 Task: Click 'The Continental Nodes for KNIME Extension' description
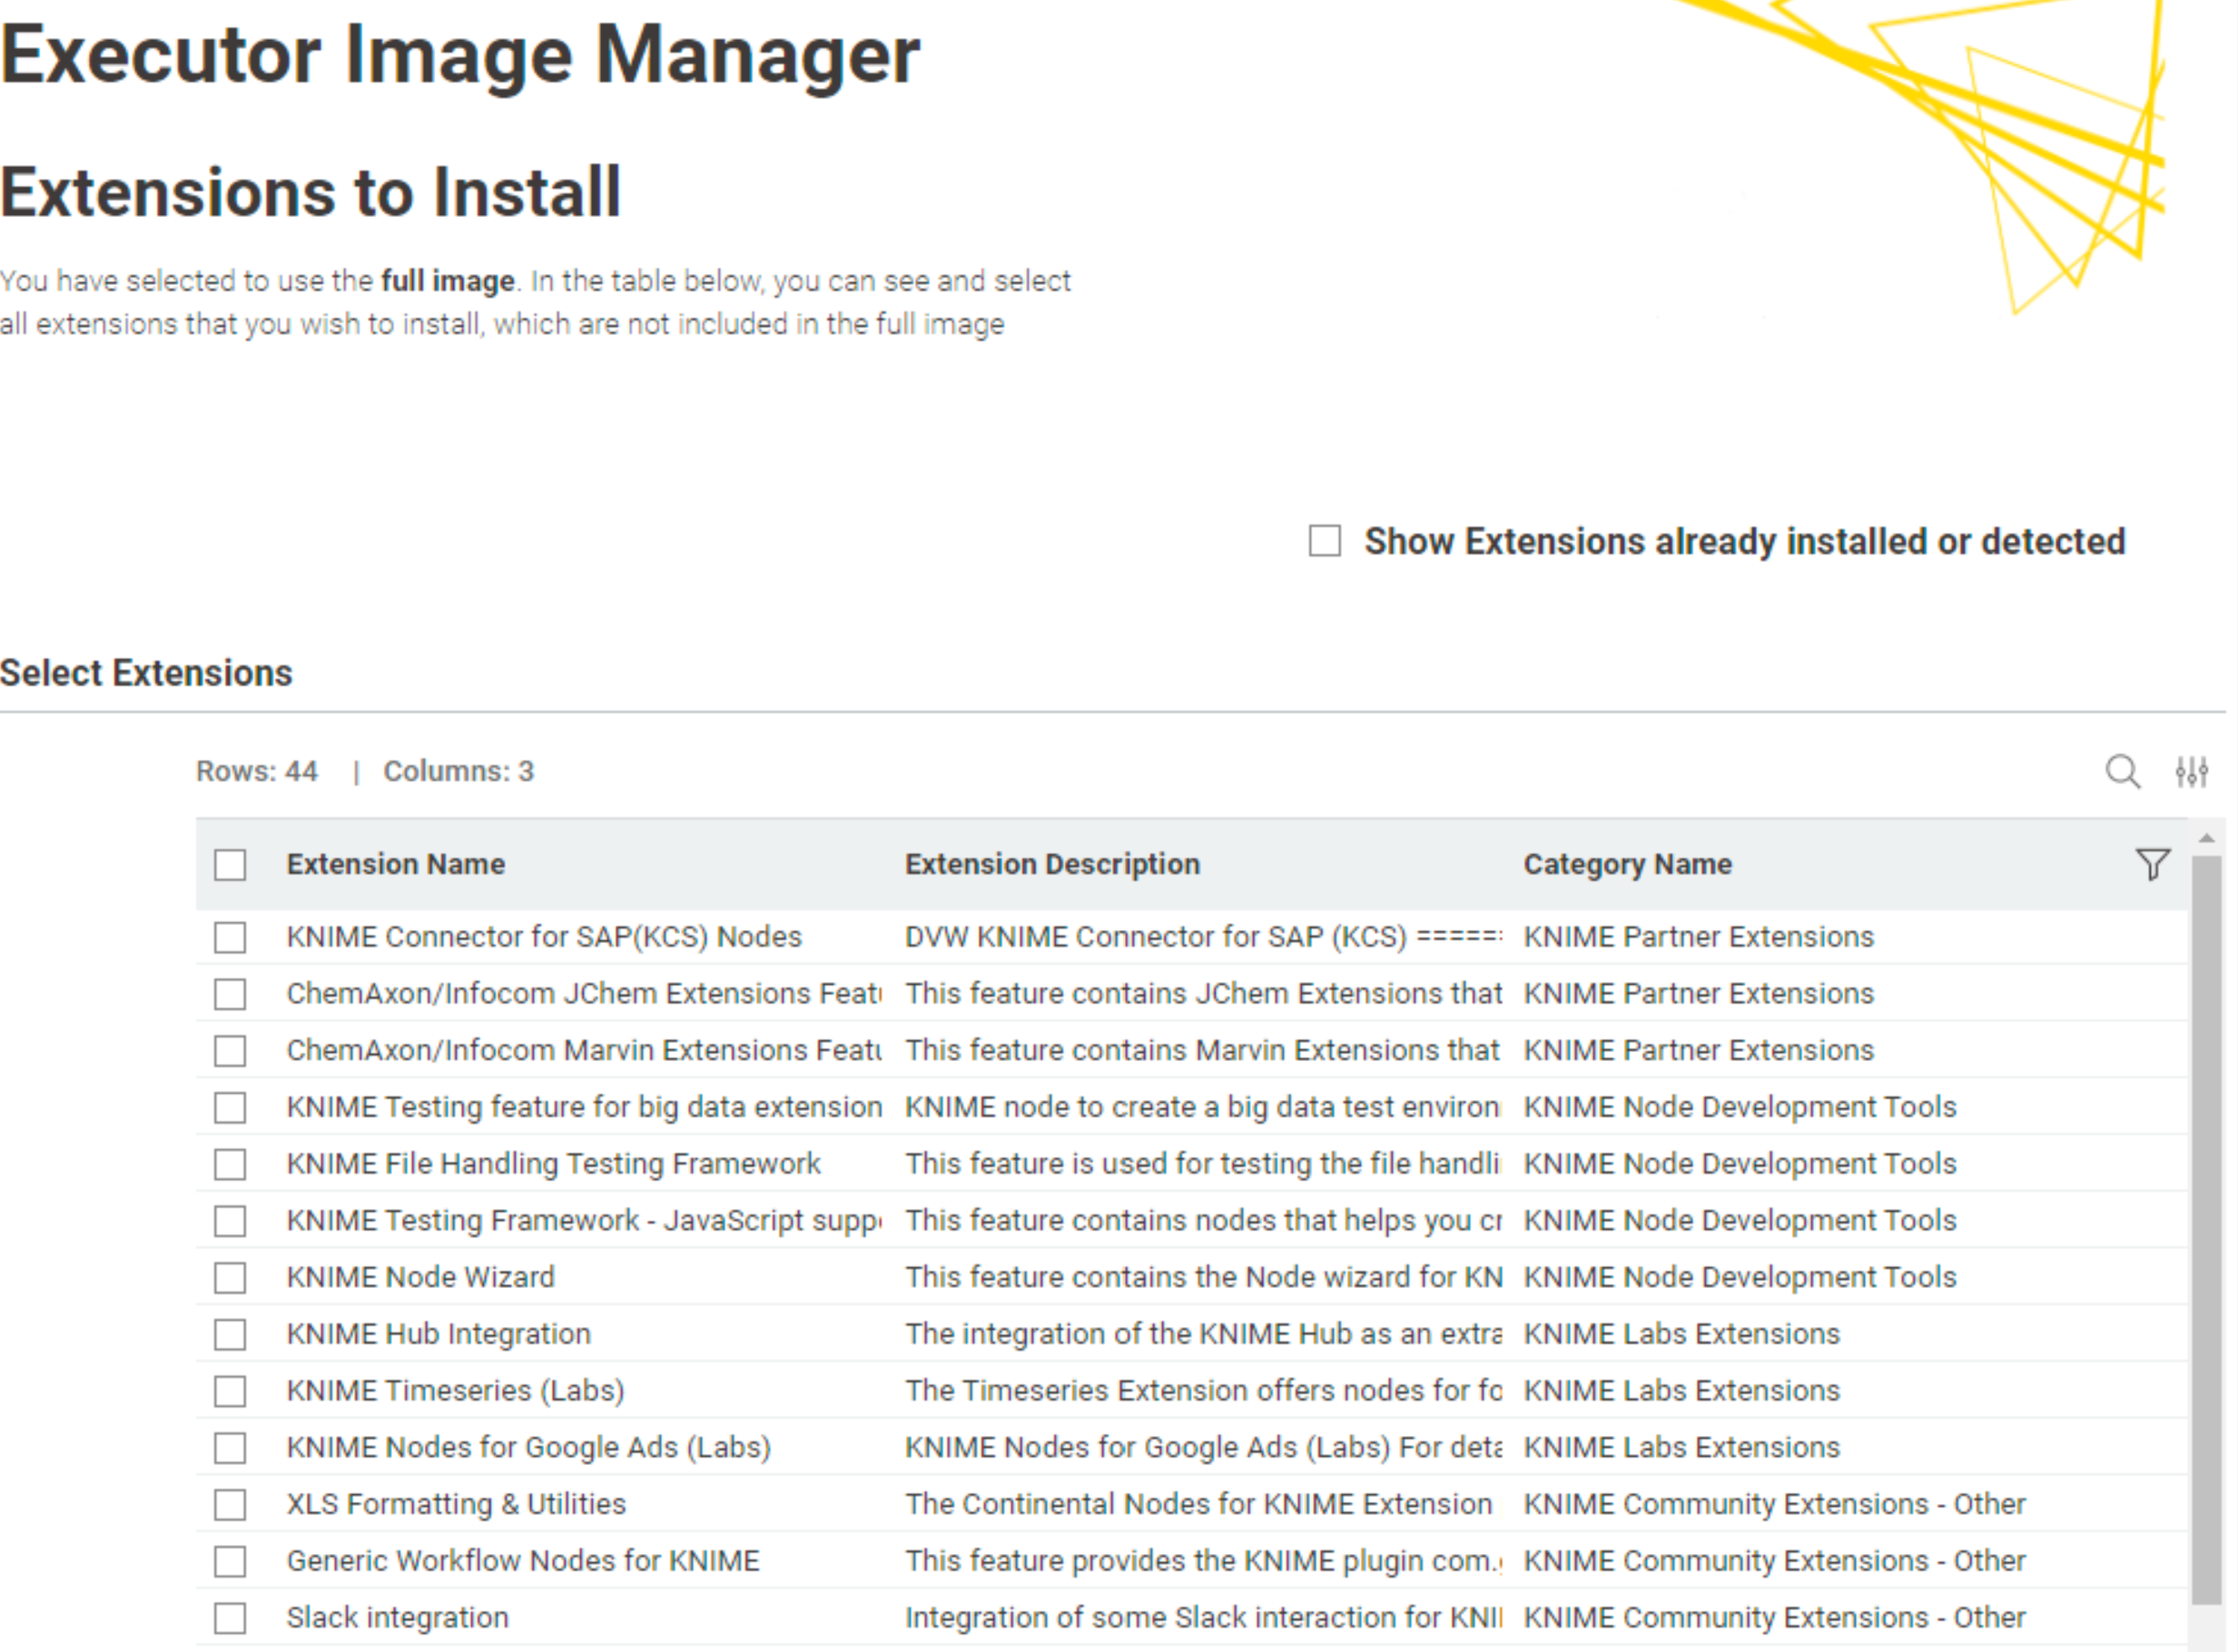tap(1198, 1504)
